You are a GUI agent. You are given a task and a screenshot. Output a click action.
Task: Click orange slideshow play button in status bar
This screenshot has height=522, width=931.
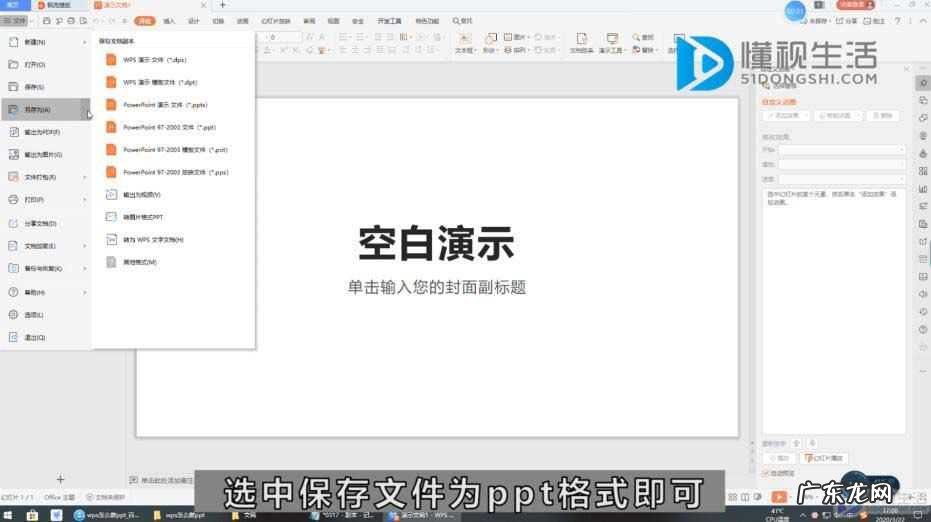779,496
